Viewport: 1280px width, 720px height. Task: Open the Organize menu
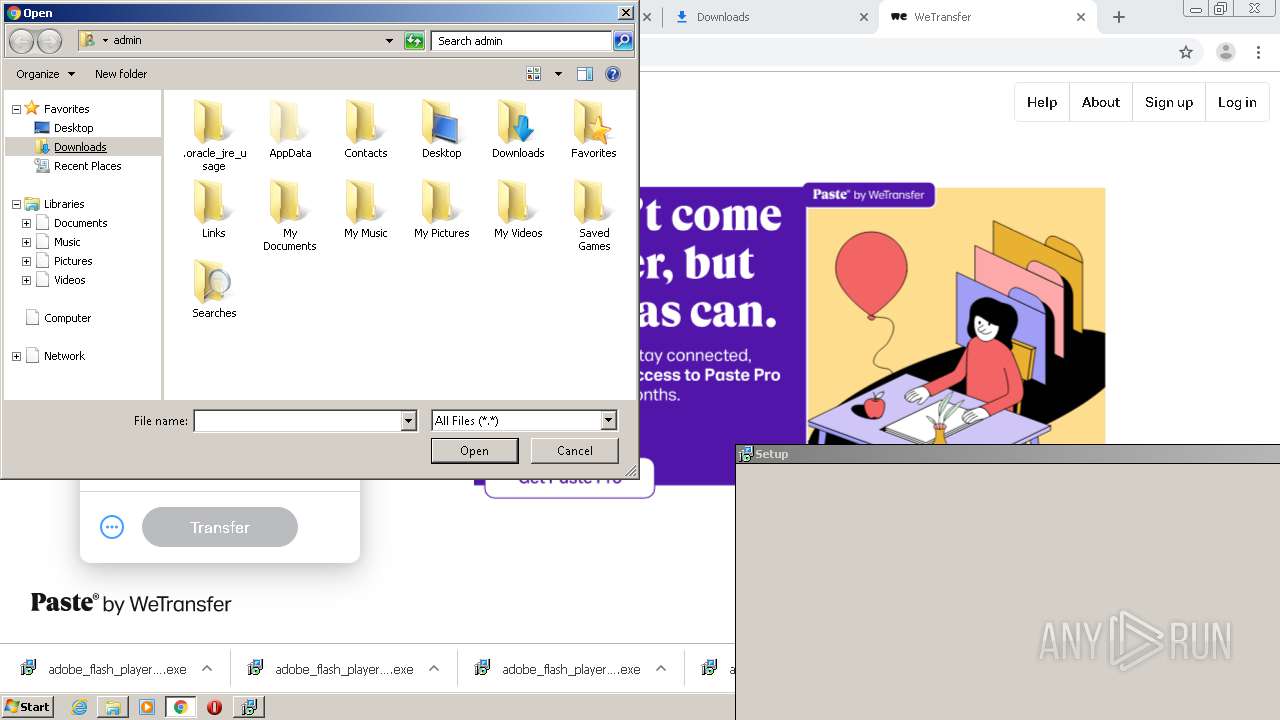click(x=45, y=74)
